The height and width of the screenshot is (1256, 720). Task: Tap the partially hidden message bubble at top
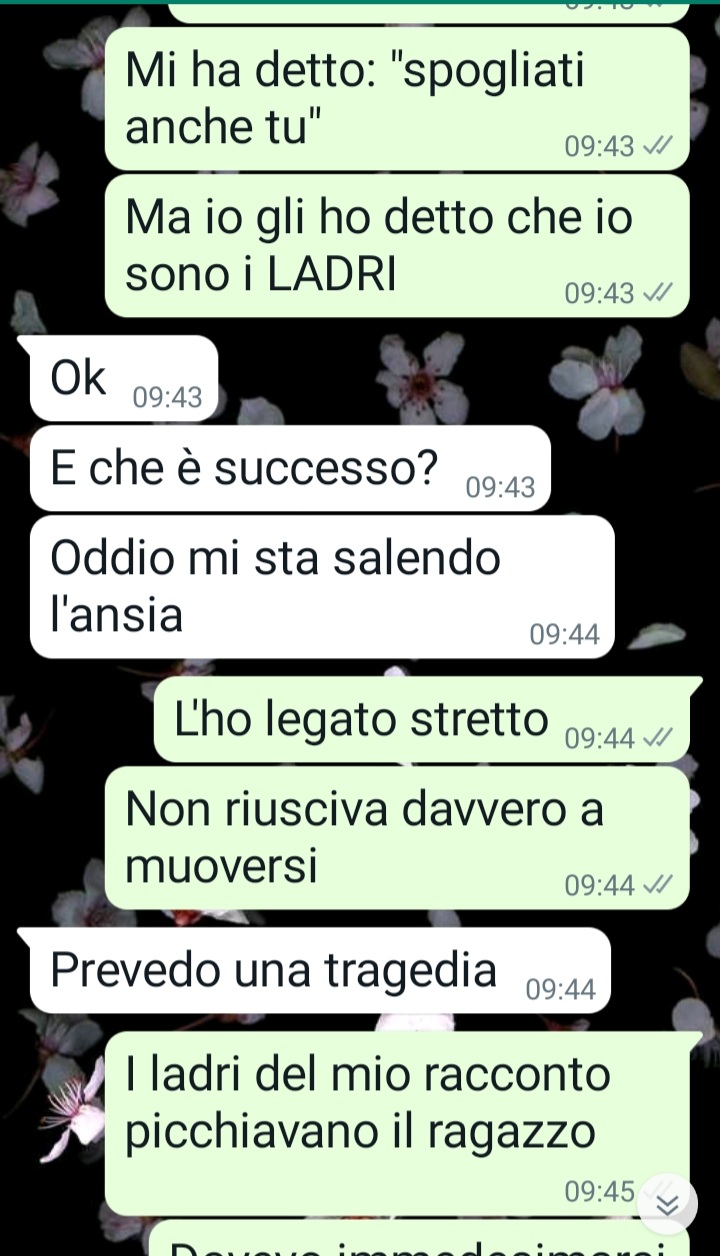[430, 13]
